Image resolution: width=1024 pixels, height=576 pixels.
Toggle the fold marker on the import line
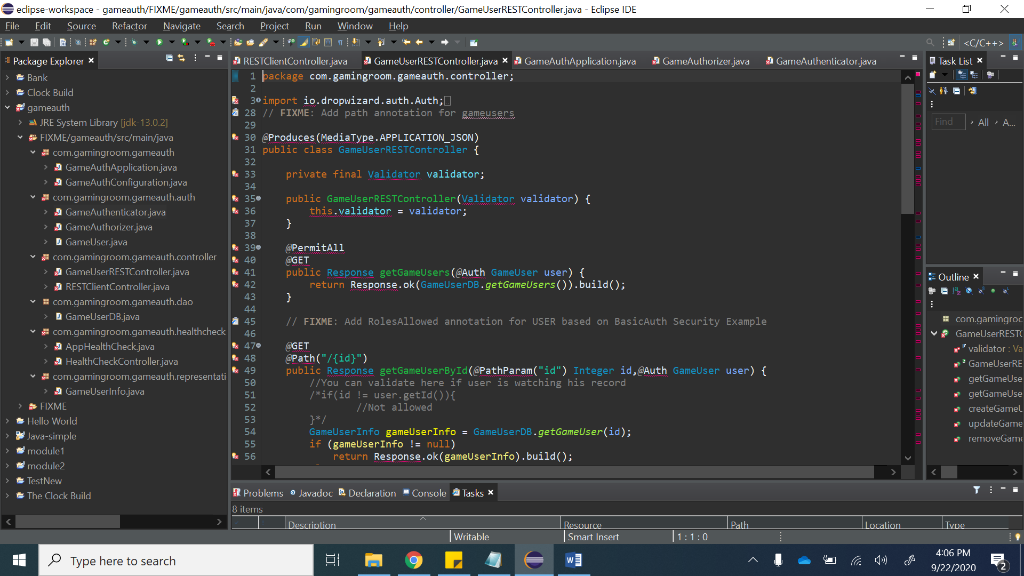click(259, 101)
